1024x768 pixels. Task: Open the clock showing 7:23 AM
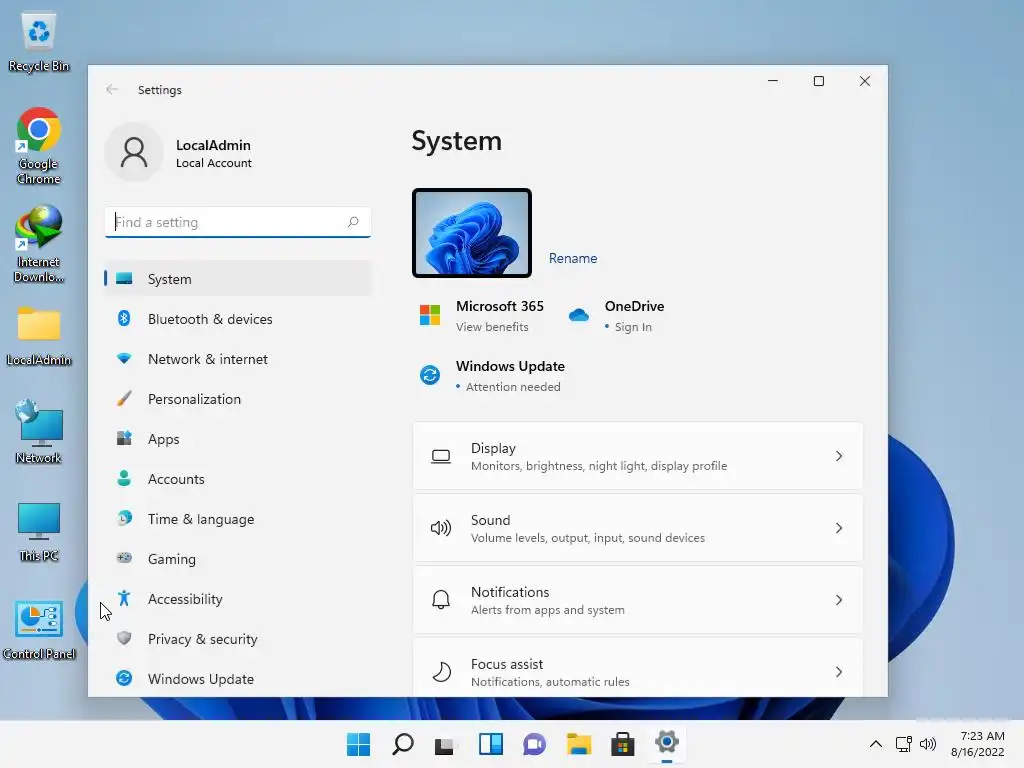coord(978,744)
